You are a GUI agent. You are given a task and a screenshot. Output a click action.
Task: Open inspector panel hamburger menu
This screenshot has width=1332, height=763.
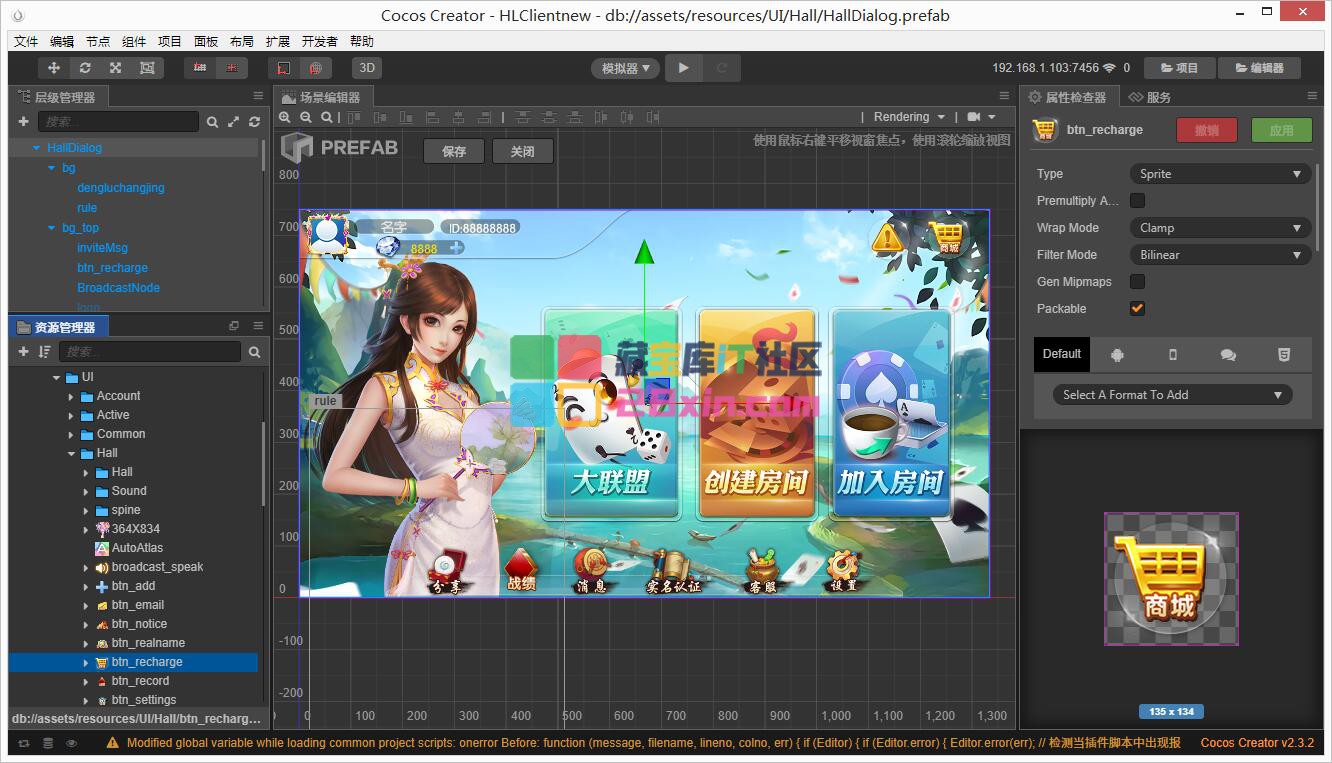pos(1312,96)
